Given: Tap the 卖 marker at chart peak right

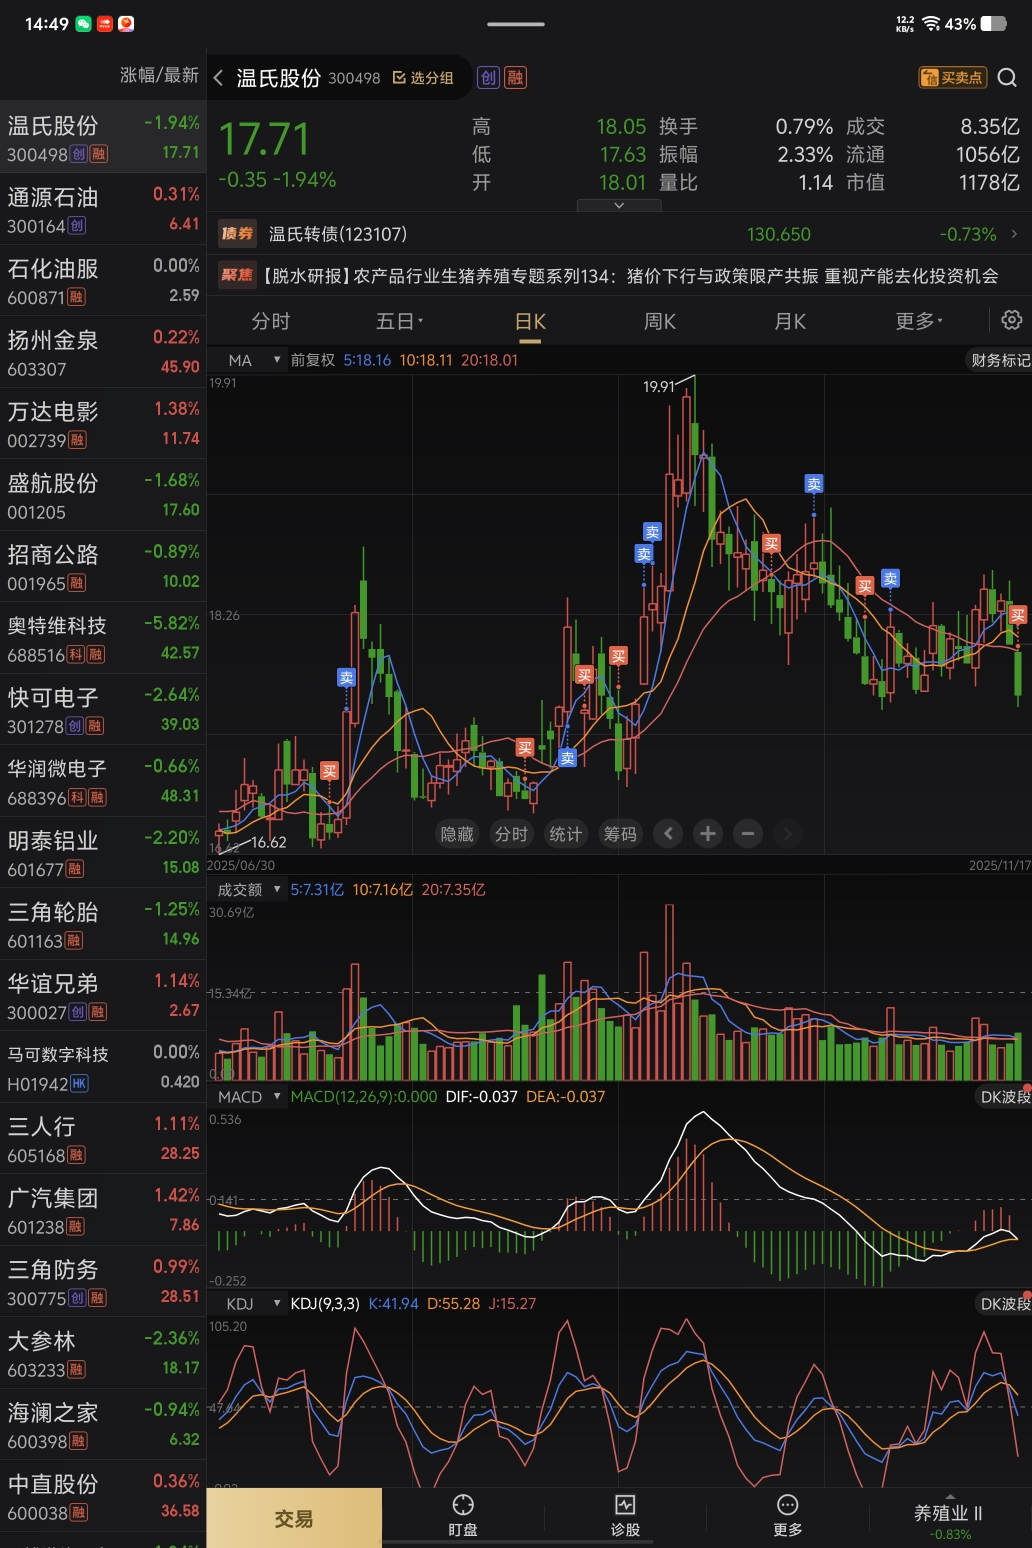Looking at the screenshot, I should click(814, 484).
